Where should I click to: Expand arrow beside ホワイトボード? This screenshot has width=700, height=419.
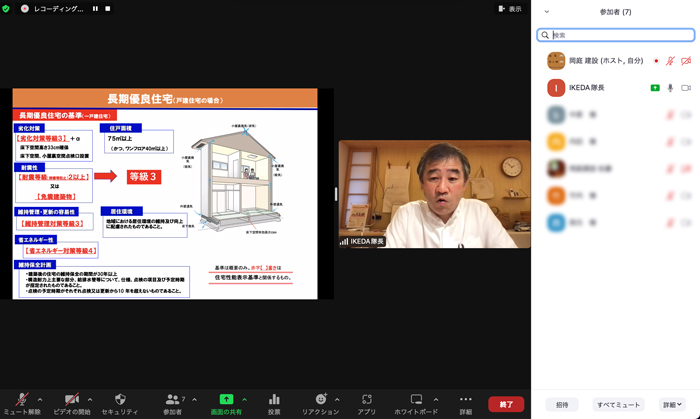(436, 400)
